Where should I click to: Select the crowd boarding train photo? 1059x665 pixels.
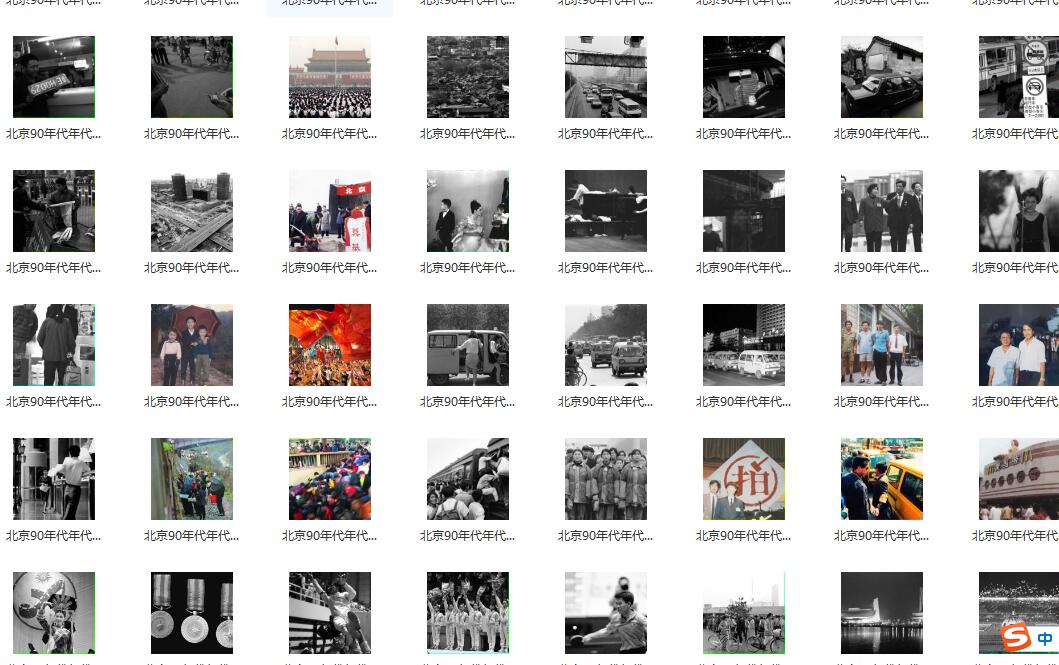[468, 479]
